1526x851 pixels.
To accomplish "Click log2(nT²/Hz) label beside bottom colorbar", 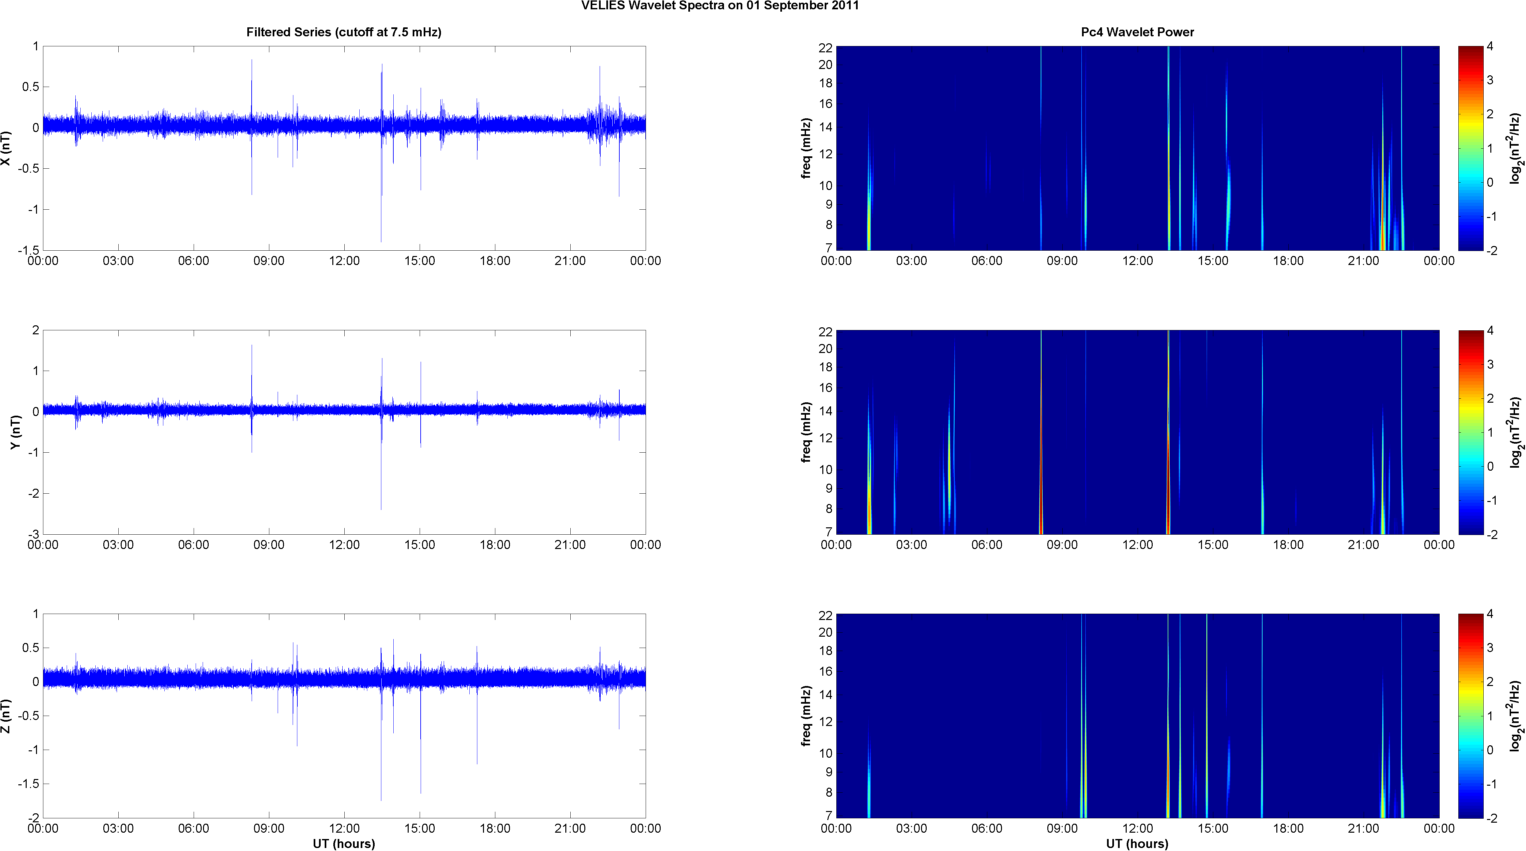I will tap(1516, 716).
